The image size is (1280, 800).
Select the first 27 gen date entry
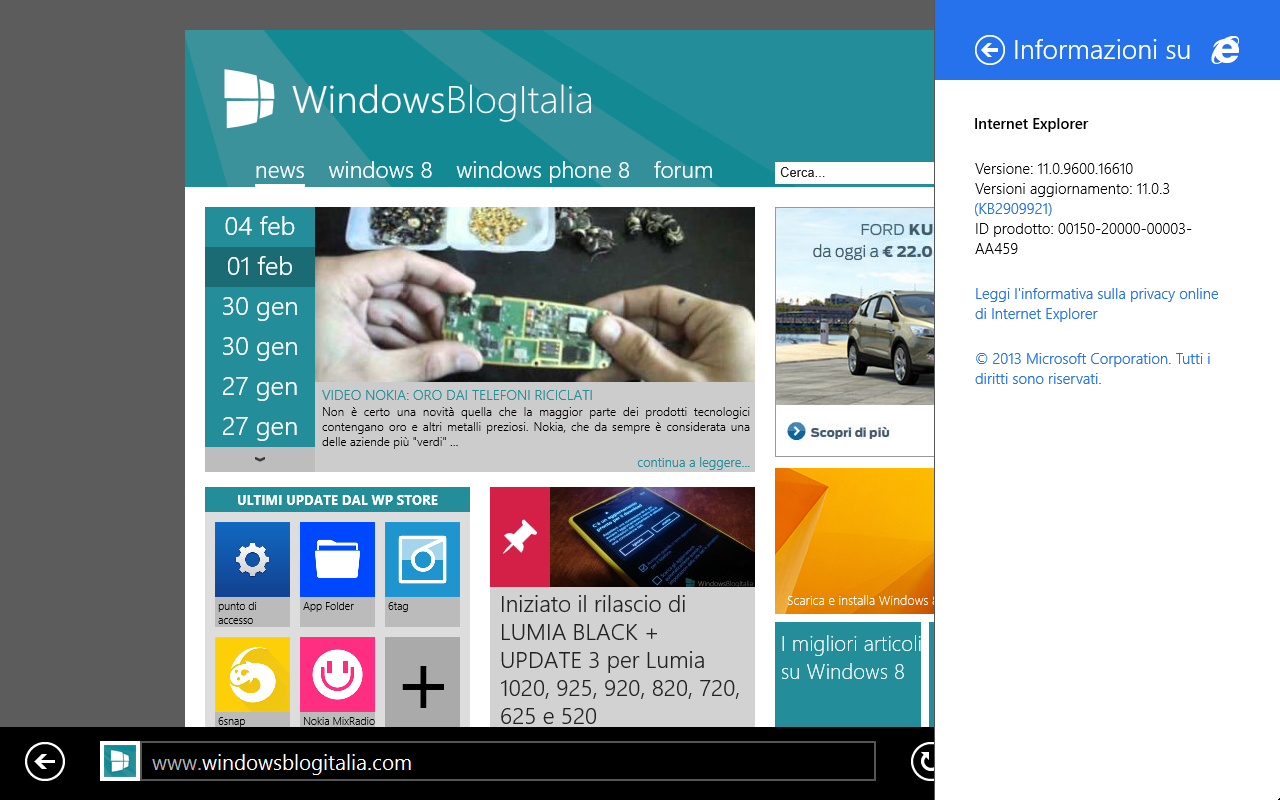260,387
